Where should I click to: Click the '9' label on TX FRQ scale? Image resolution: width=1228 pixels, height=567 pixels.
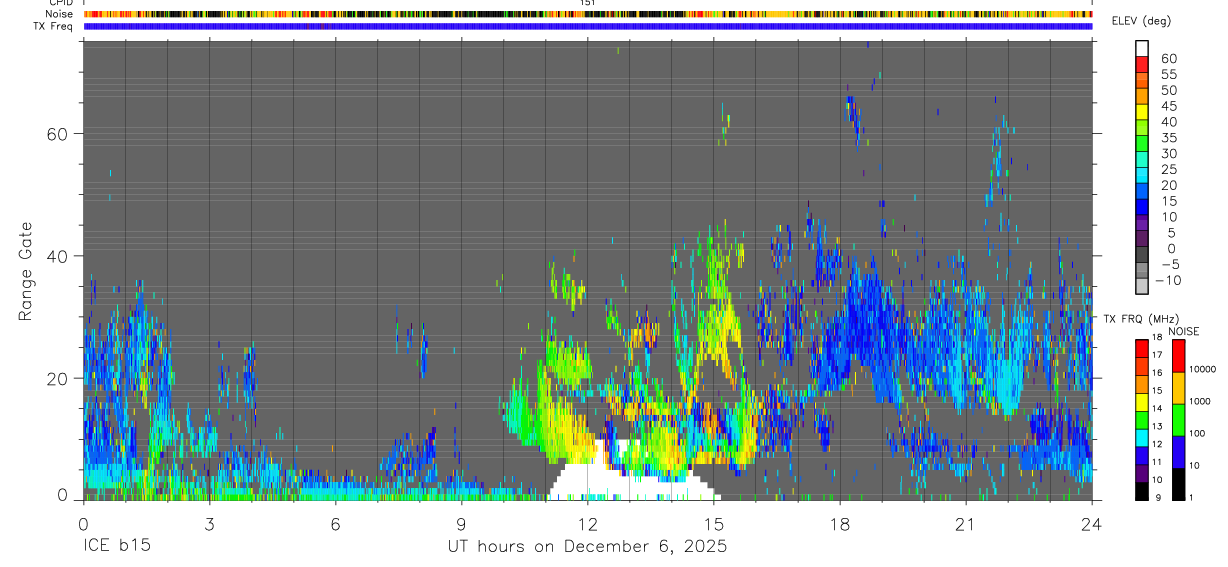1157,498
